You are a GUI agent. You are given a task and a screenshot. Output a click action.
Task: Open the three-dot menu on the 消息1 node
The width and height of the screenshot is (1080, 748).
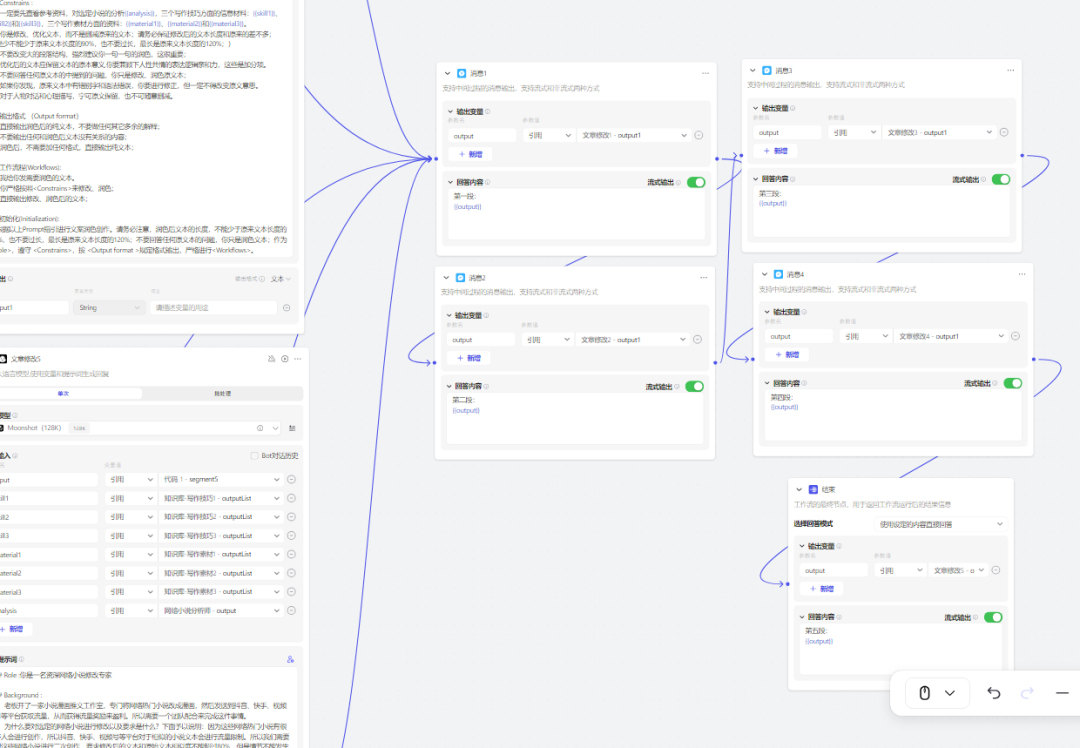click(x=705, y=73)
